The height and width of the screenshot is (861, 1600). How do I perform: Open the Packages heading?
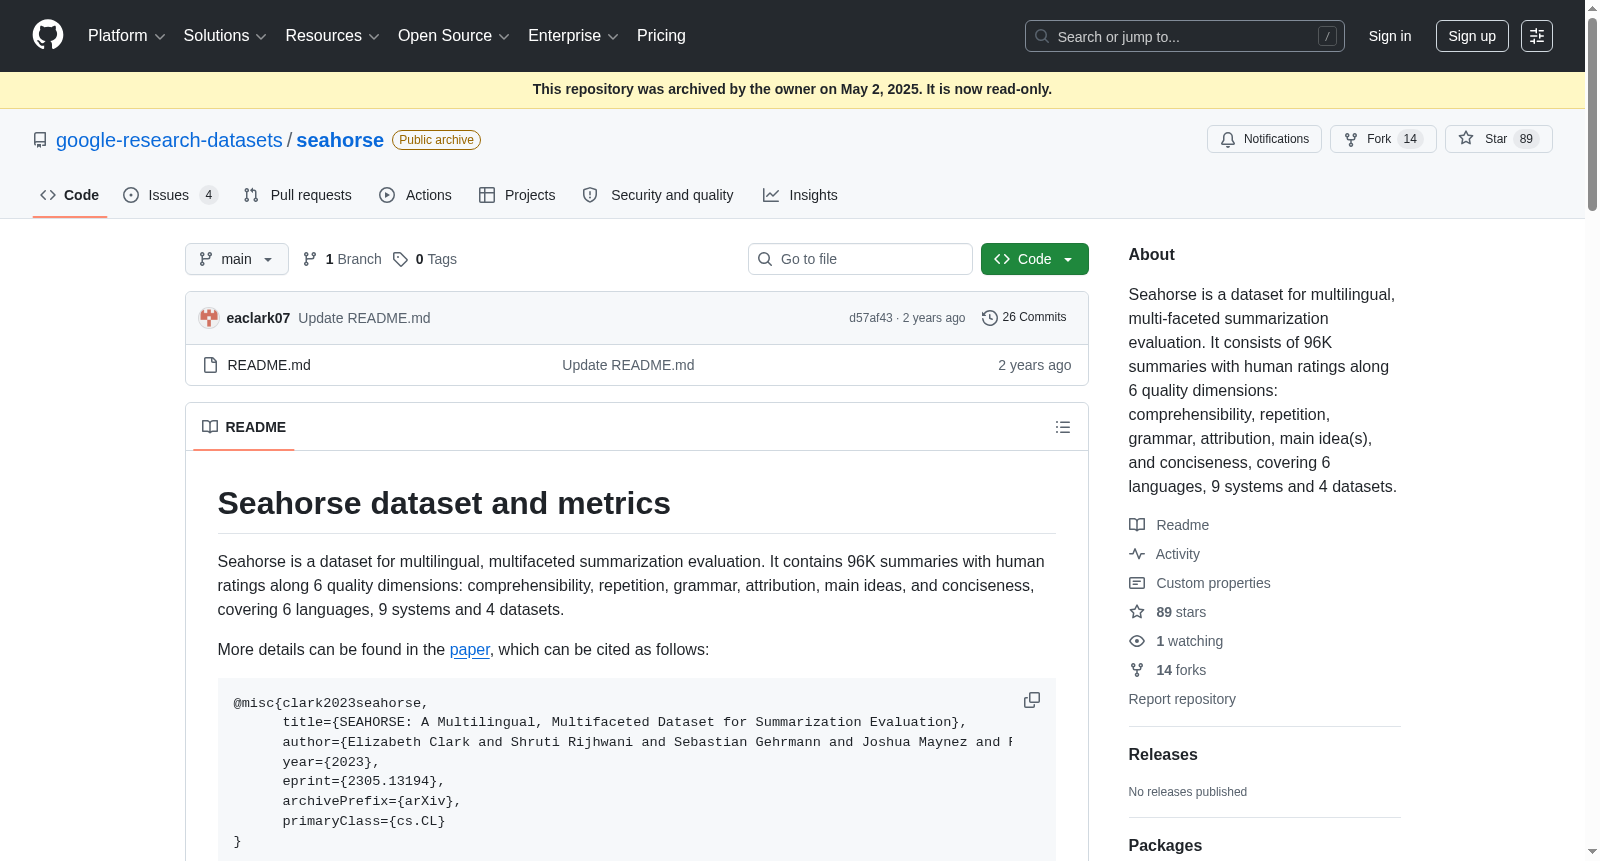[1165, 846]
